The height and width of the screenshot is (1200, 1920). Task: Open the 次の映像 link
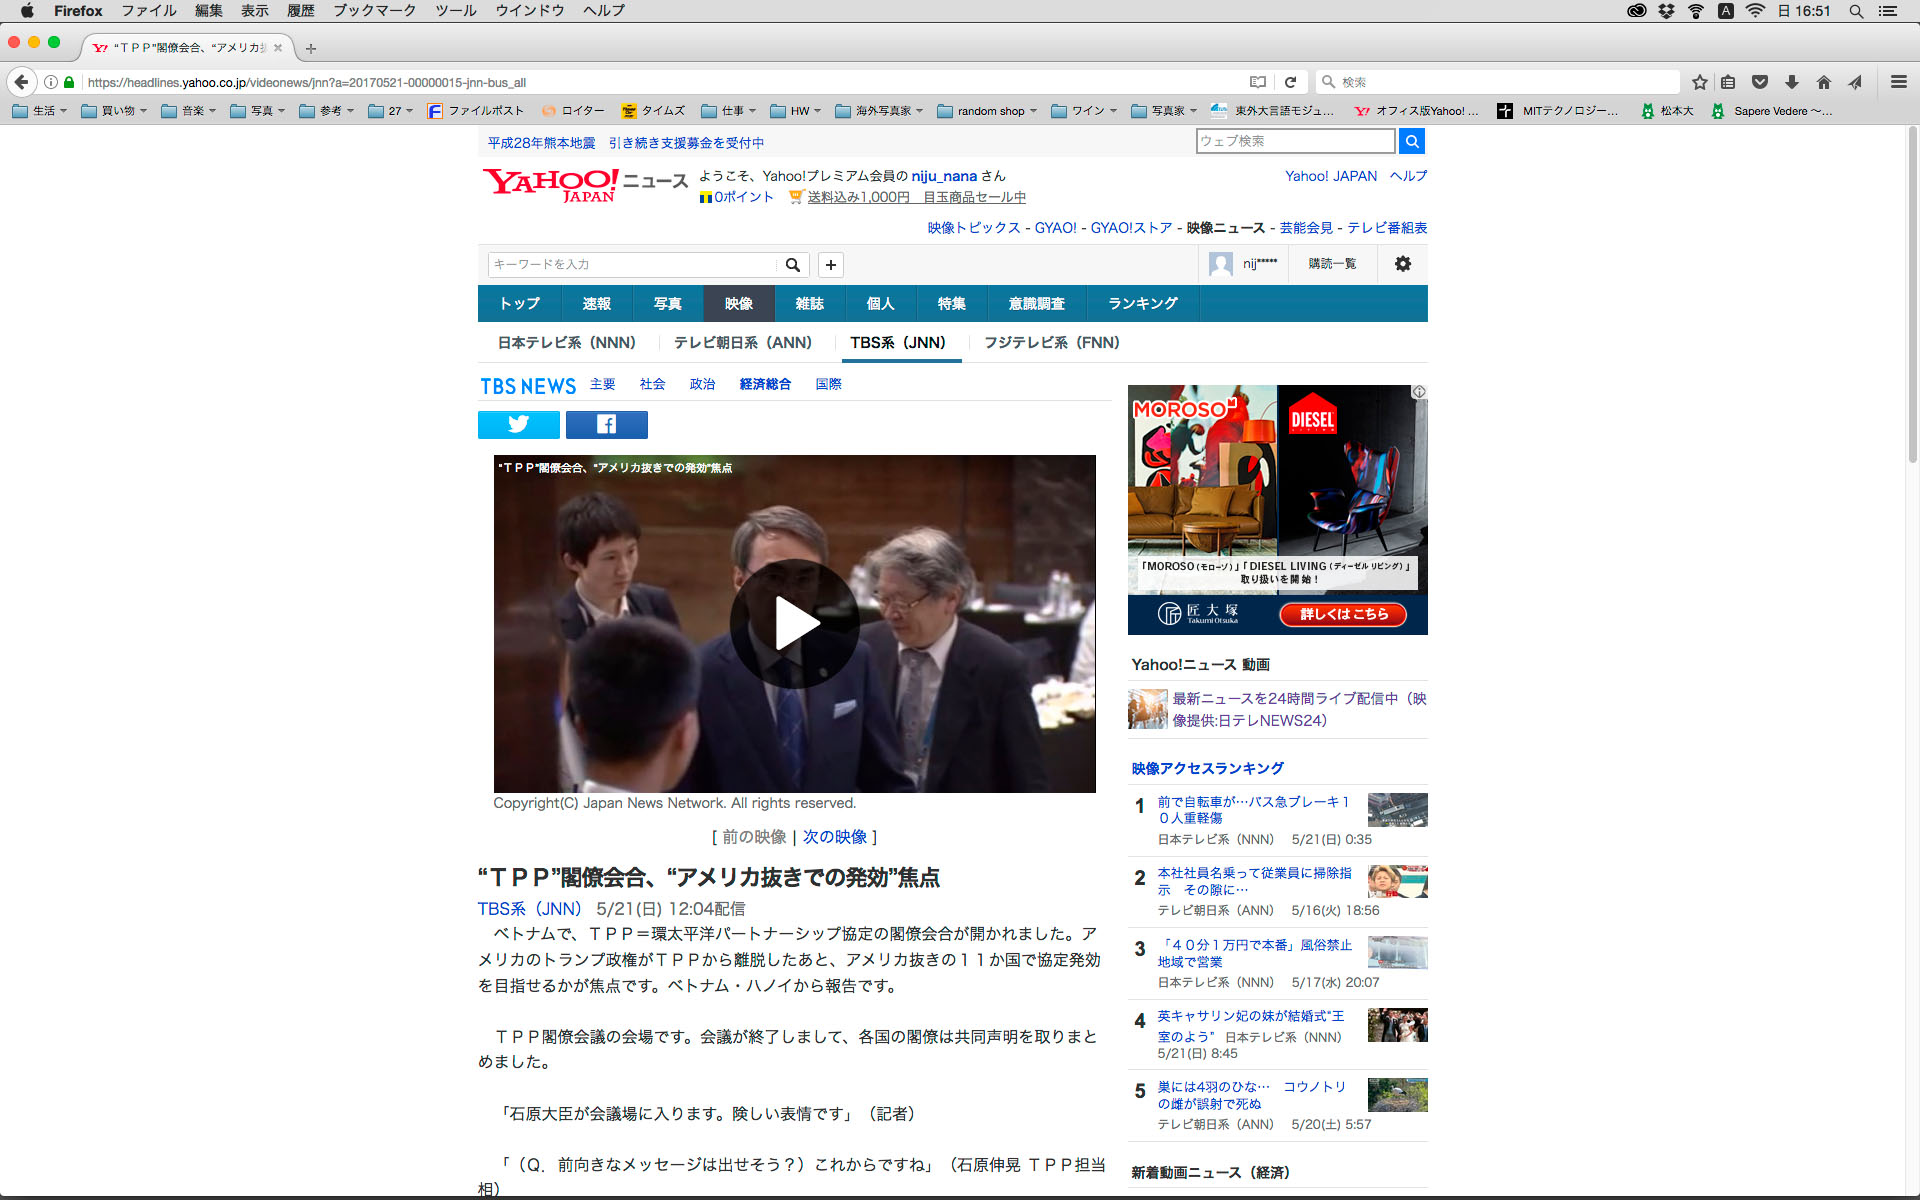(x=835, y=837)
